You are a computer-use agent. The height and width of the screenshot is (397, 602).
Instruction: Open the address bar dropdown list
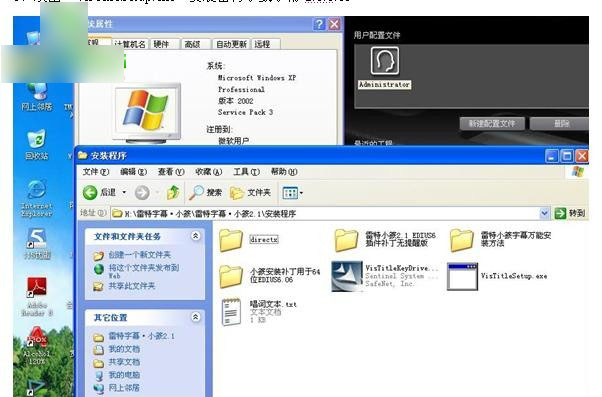point(544,213)
